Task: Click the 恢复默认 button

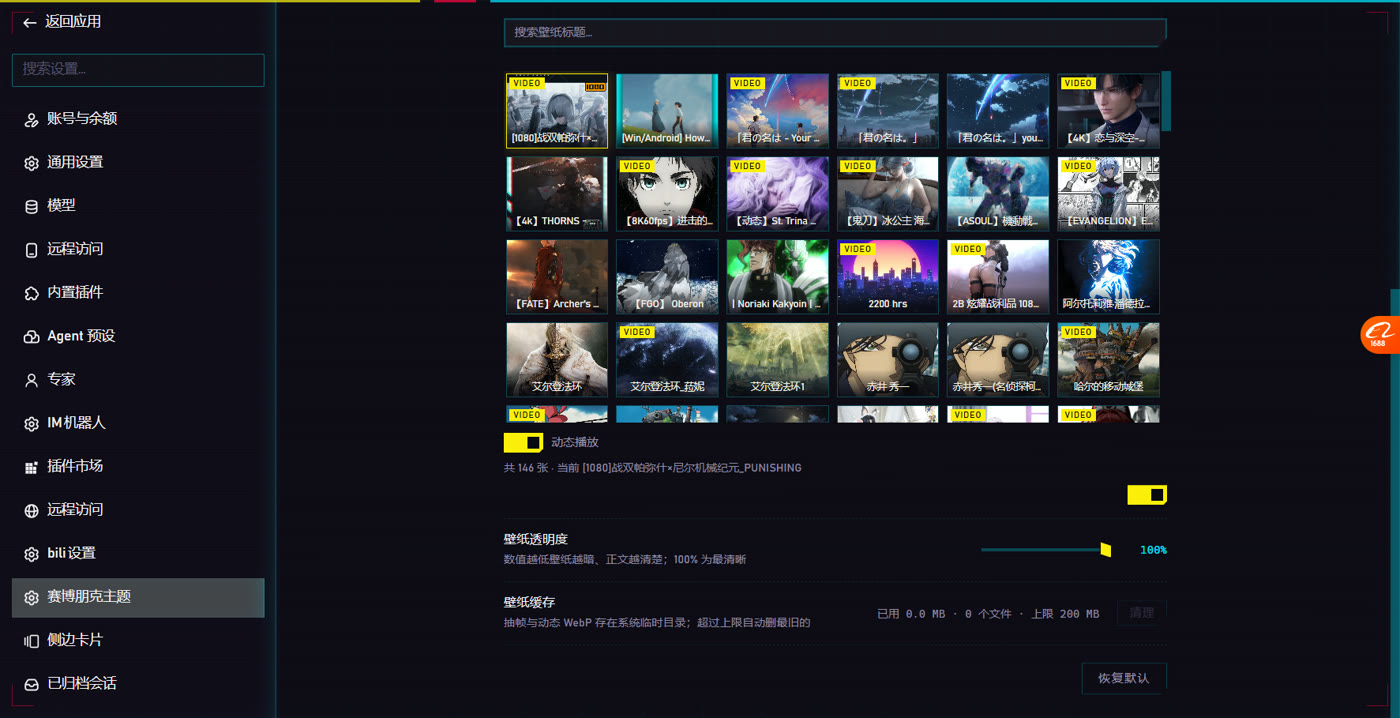Action: (1124, 678)
